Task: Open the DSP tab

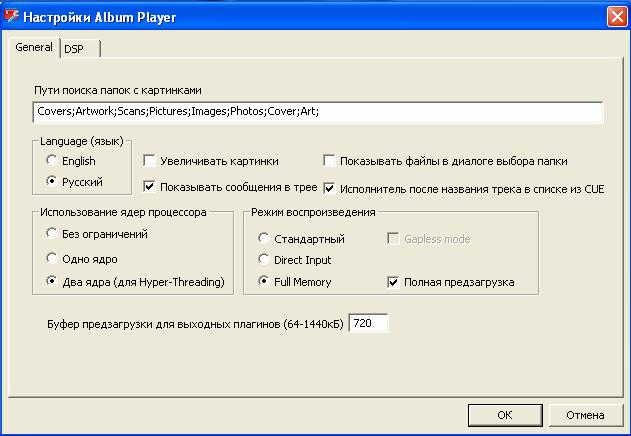Action: [80, 49]
